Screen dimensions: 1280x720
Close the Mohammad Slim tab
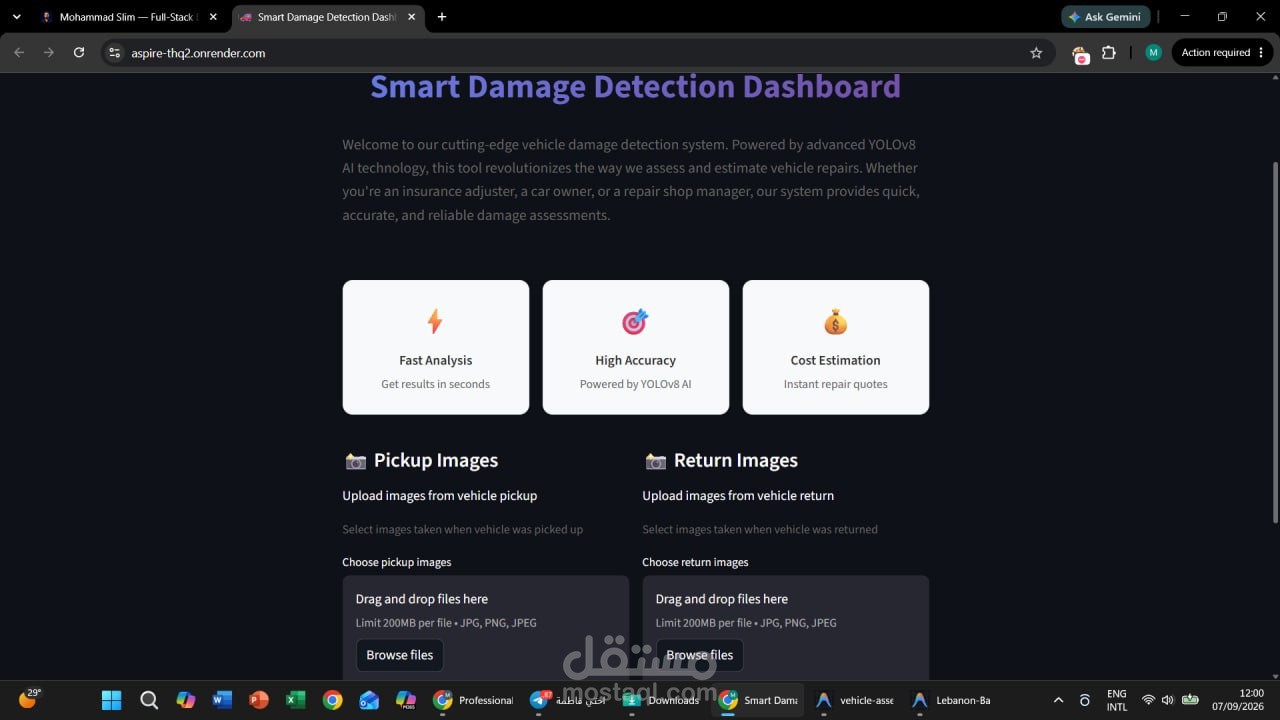point(213,17)
